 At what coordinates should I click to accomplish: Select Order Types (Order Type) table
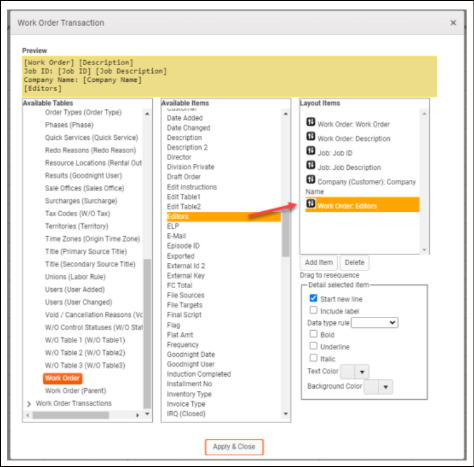(x=83, y=112)
